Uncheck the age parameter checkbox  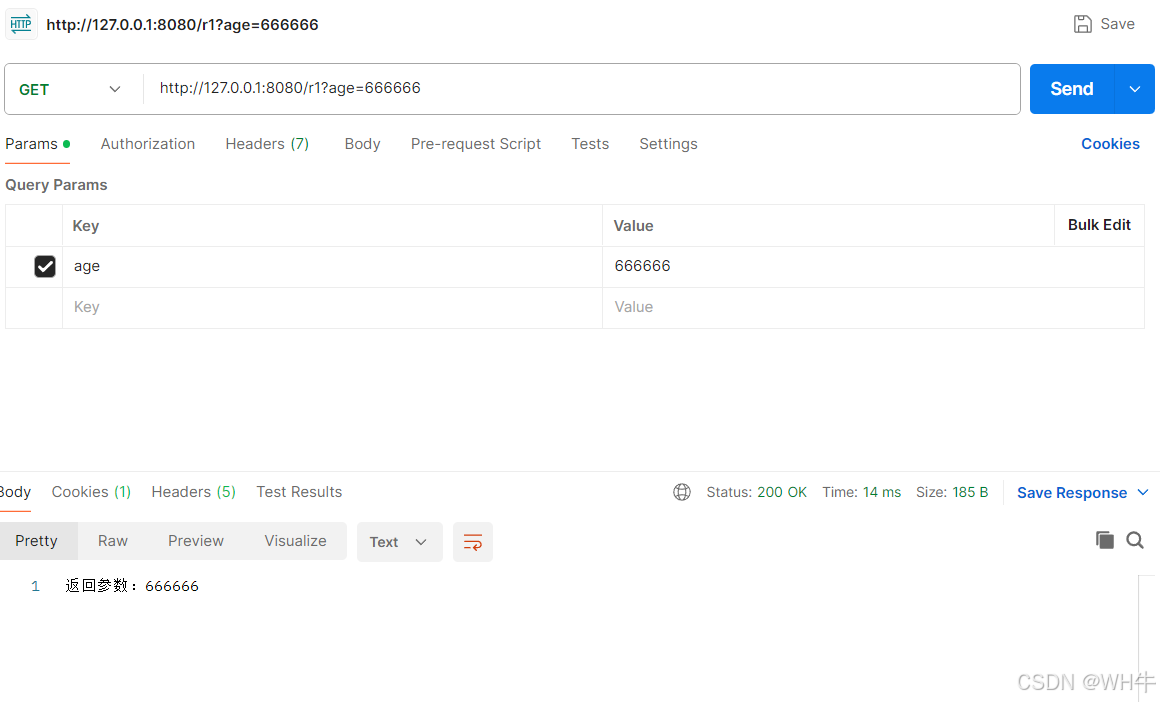[45, 266]
